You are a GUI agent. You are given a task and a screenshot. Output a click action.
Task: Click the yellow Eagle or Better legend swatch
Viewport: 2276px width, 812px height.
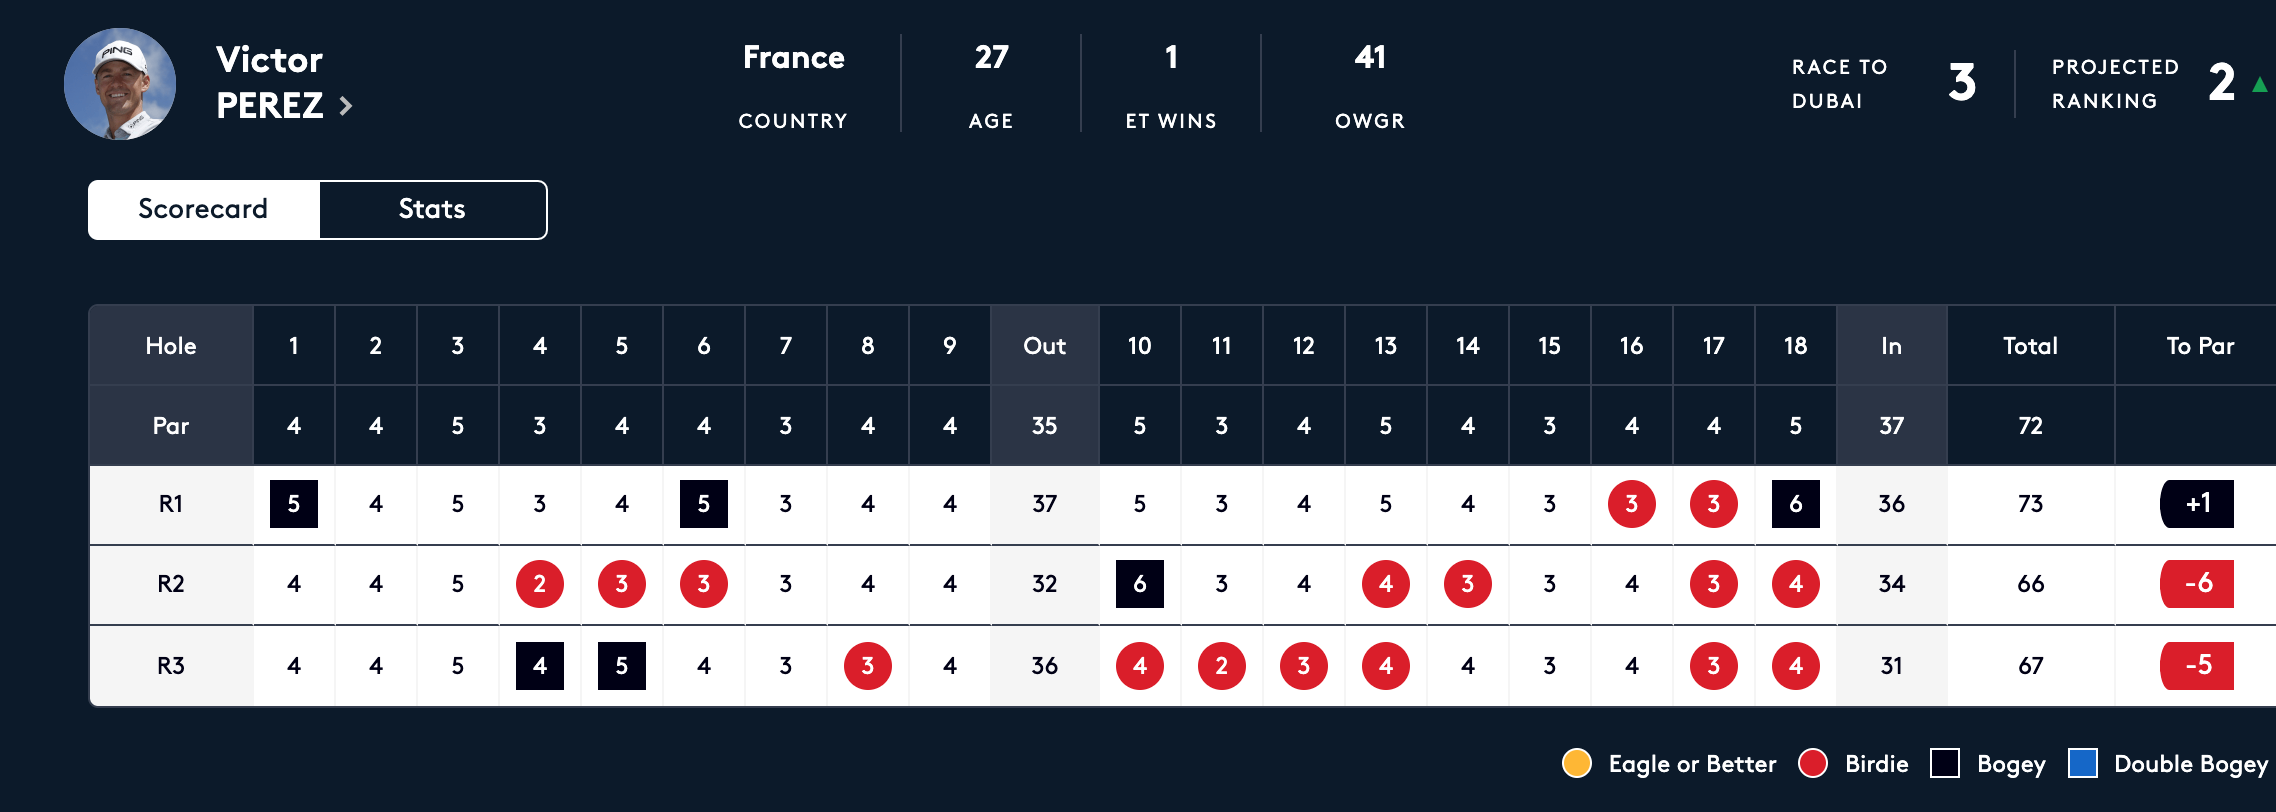1577,763
